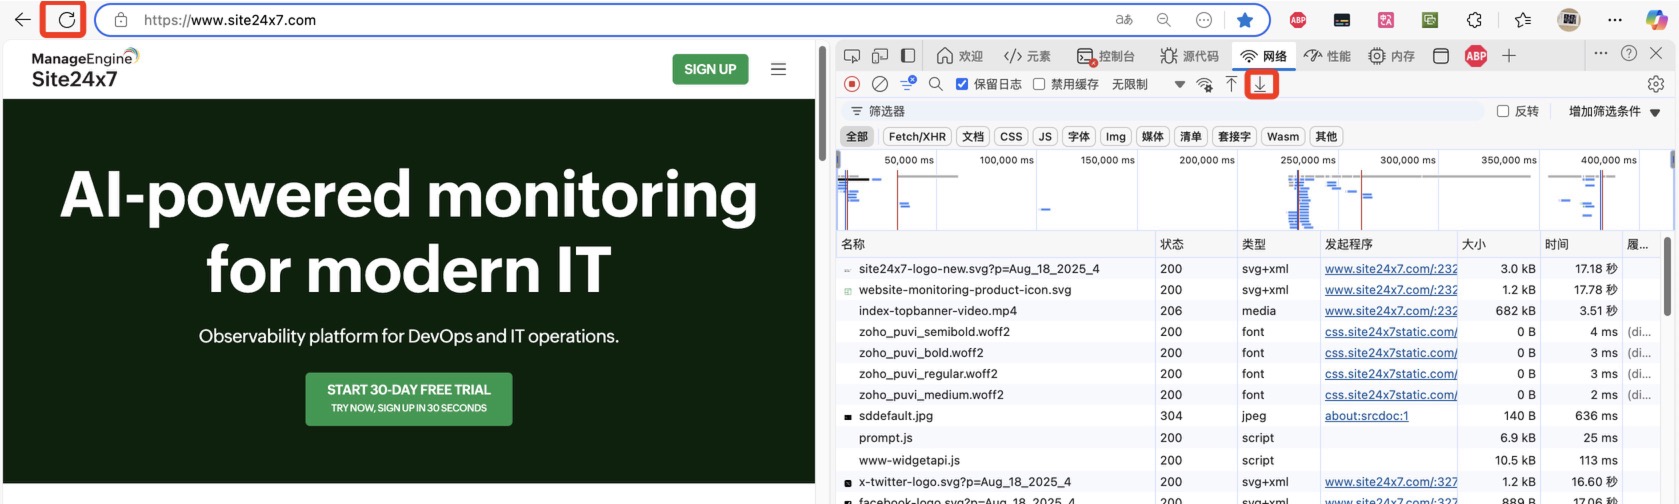This screenshot has height=504, width=1679.
Task: Open site info padlock in address bar
Action: pyautogui.click(x=121, y=19)
